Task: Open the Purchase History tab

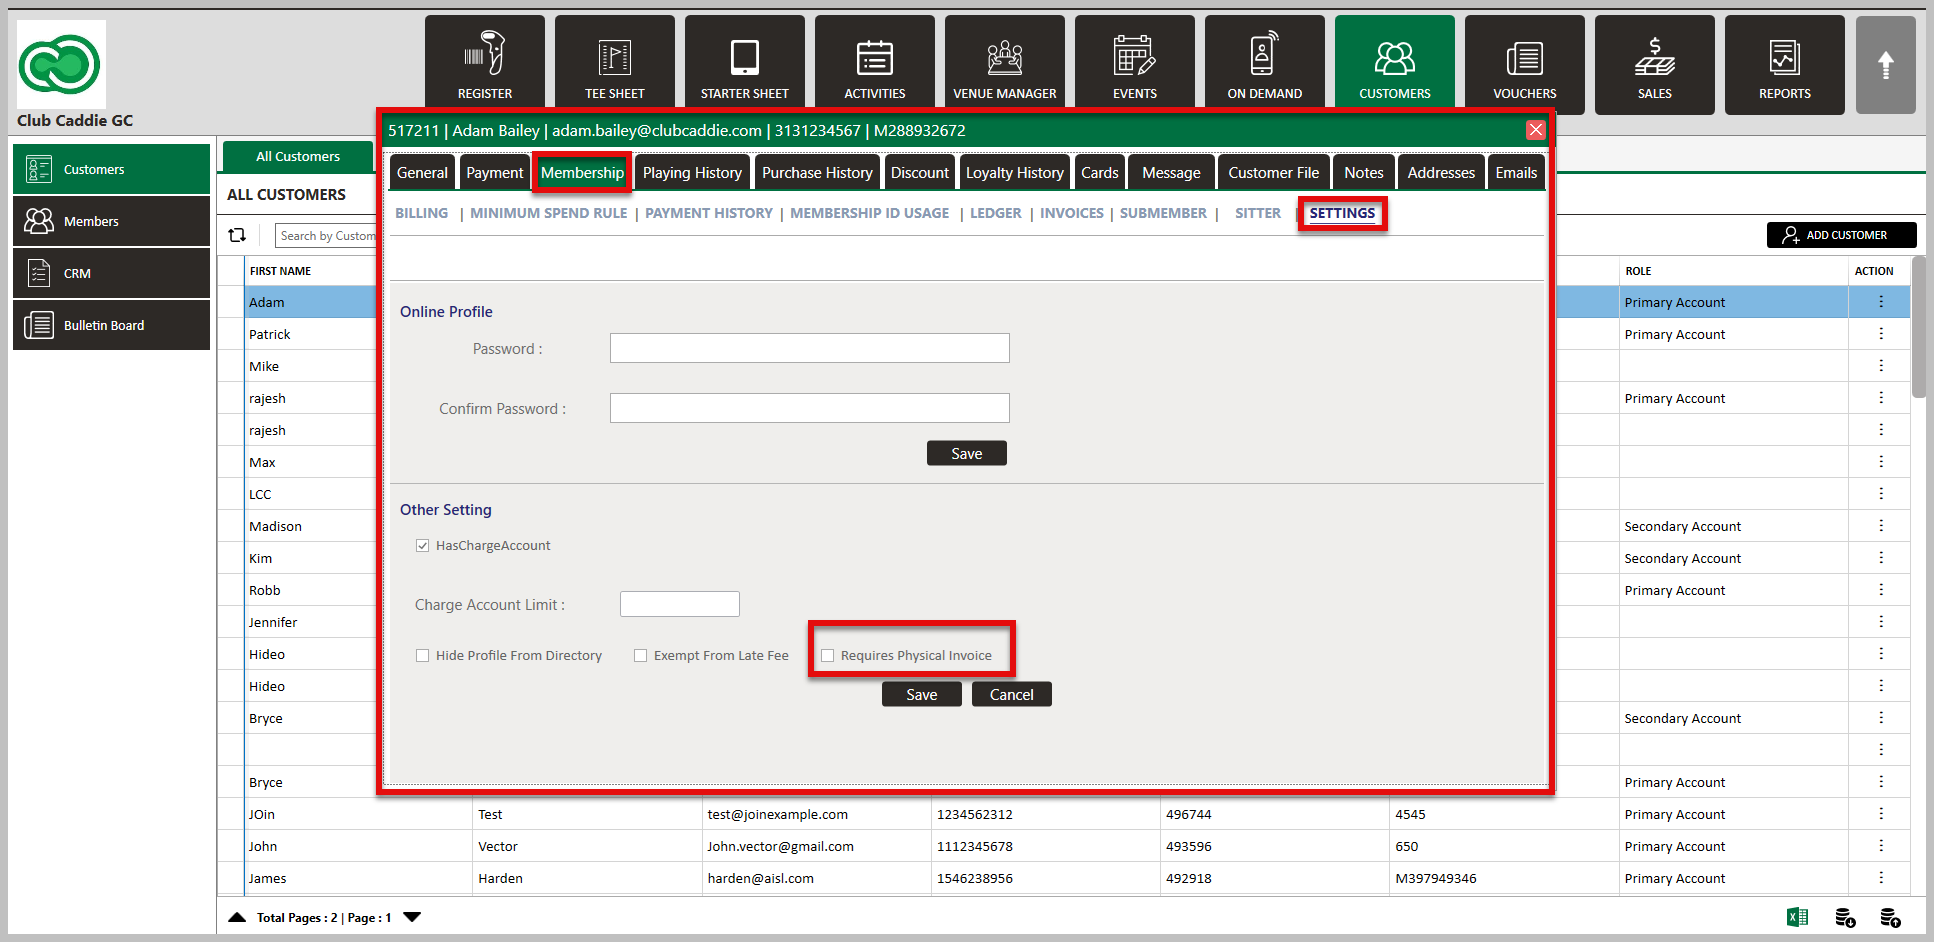Action: pos(817,172)
